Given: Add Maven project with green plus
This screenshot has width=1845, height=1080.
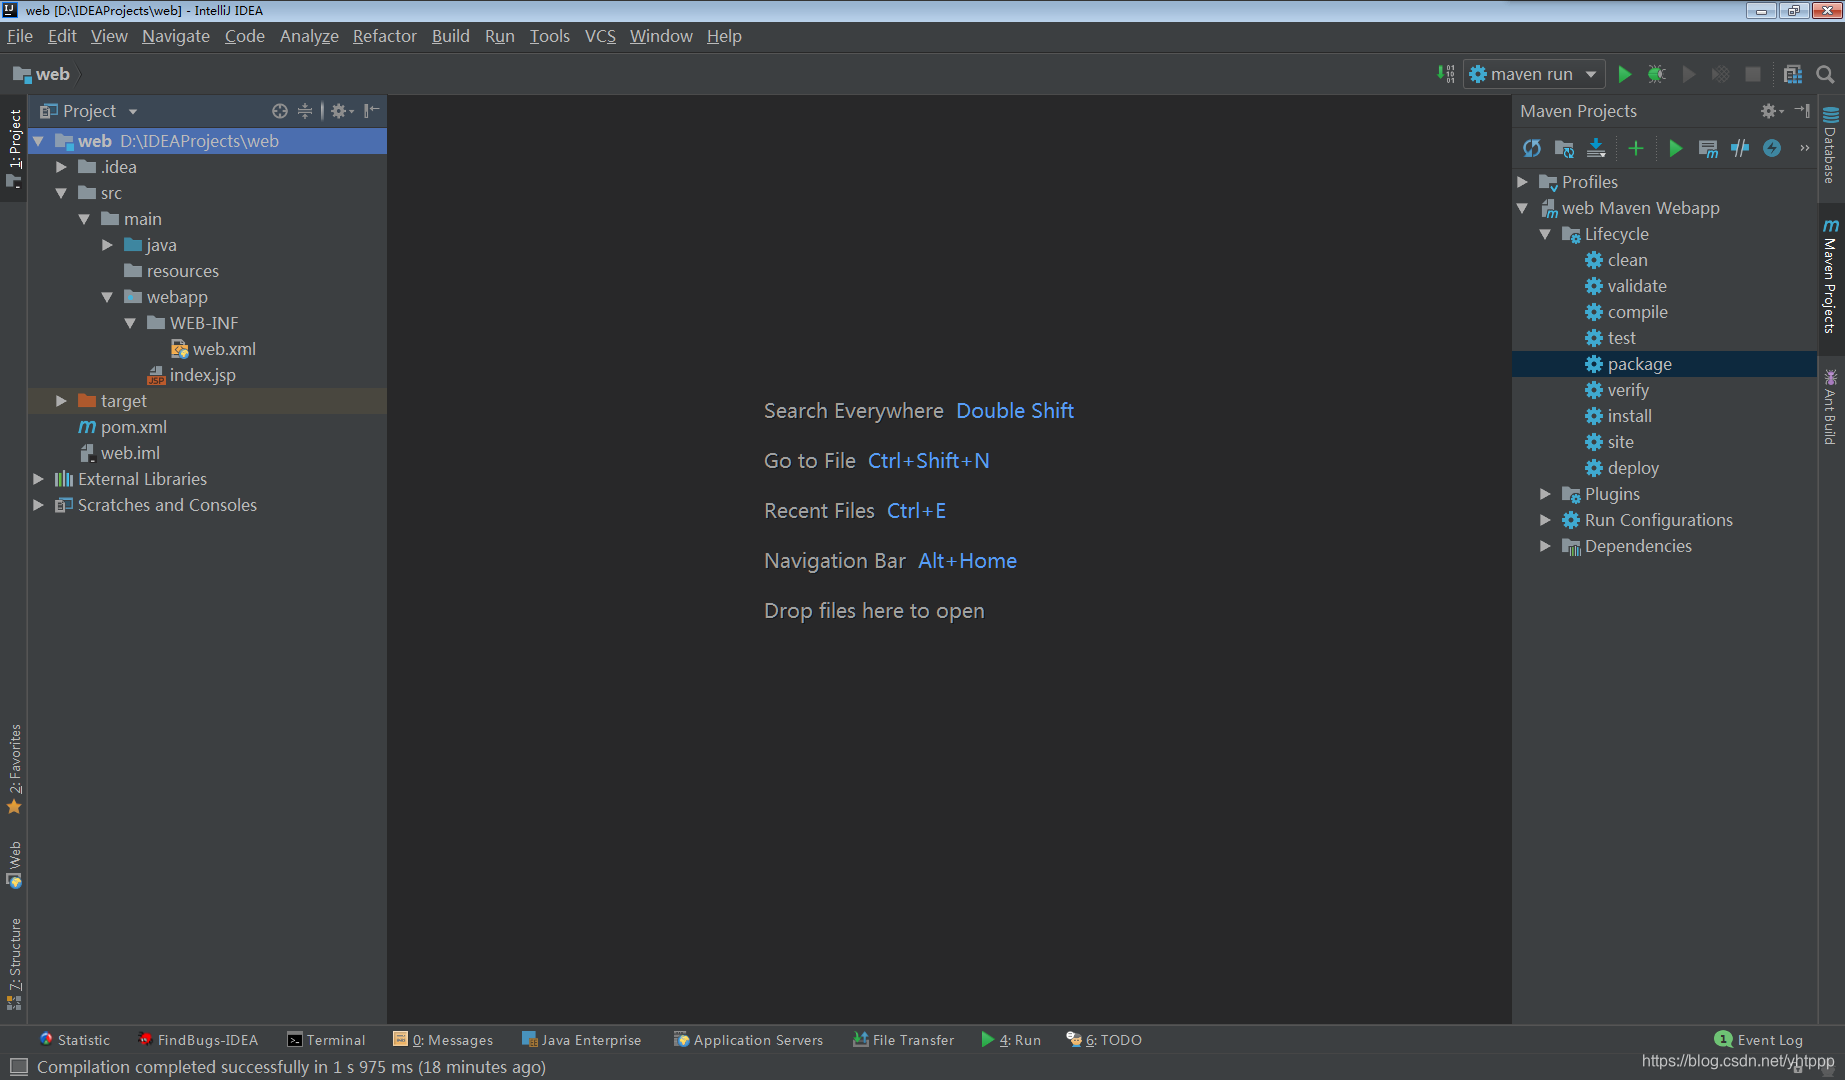Looking at the screenshot, I should [x=1636, y=148].
